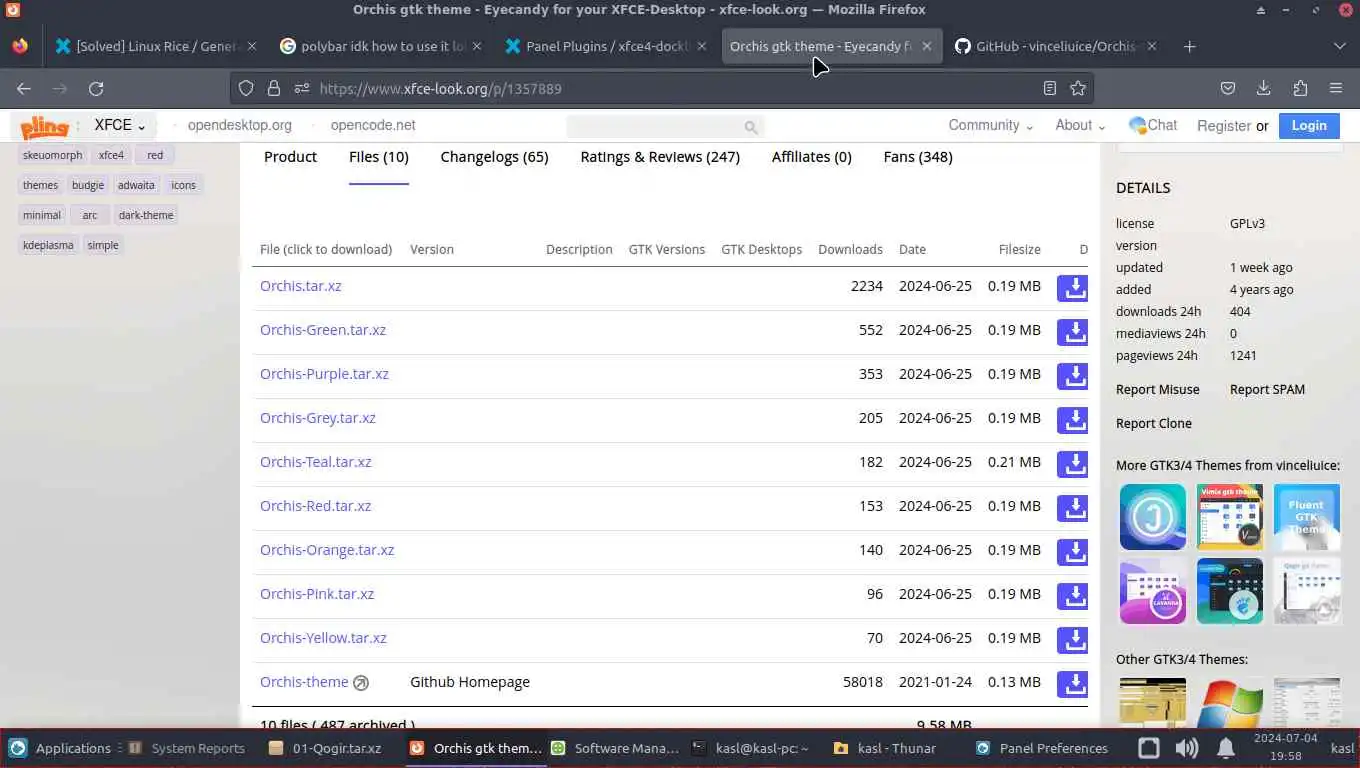Click download icon in Orchis-Yellow.tar.xz row
This screenshot has height=768, width=1360.
click(x=1072, y=640)
